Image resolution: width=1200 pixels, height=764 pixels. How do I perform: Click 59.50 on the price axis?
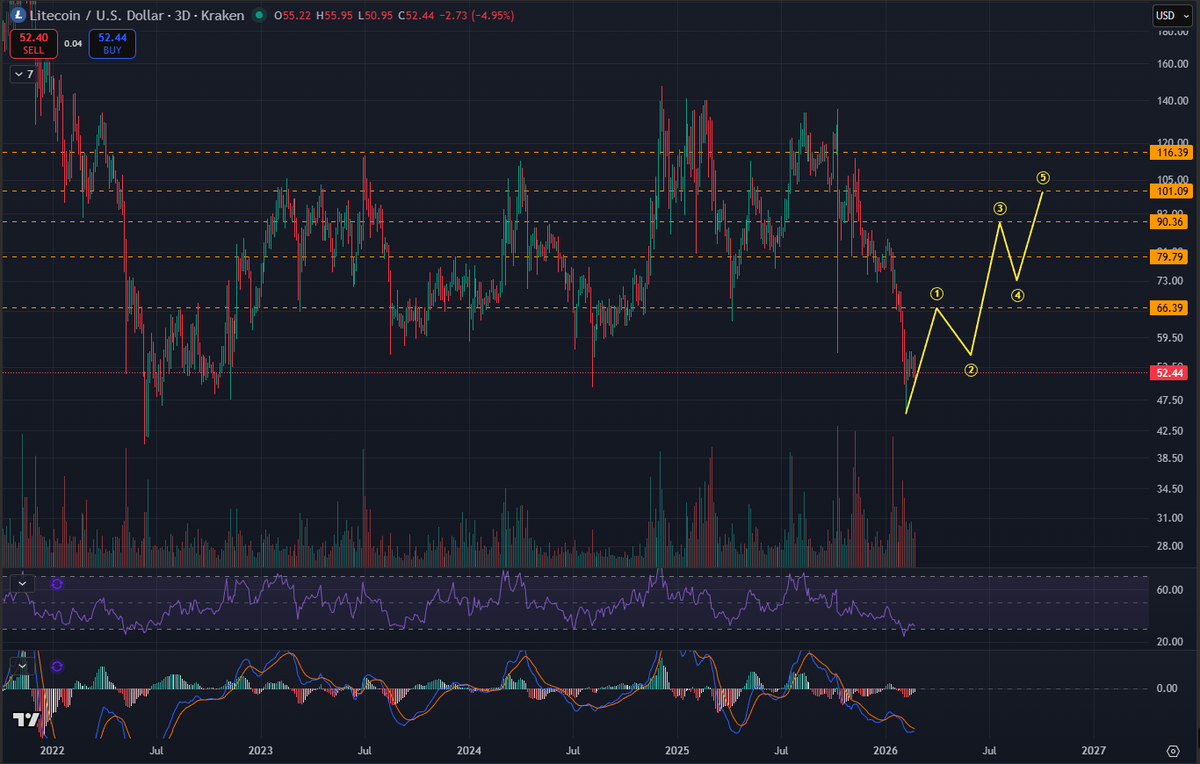pos(1170,338)
